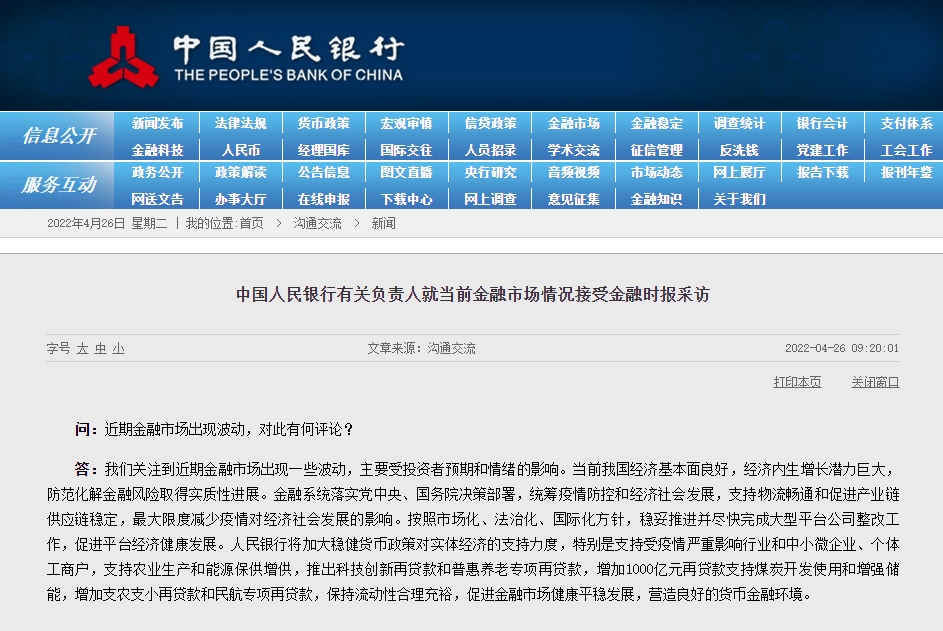Click the 首页 breadcrumb link

click(251, 224)
